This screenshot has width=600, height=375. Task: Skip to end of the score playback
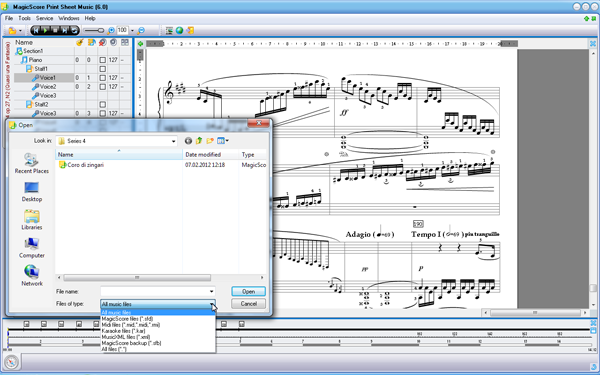(x=65, y=30)
